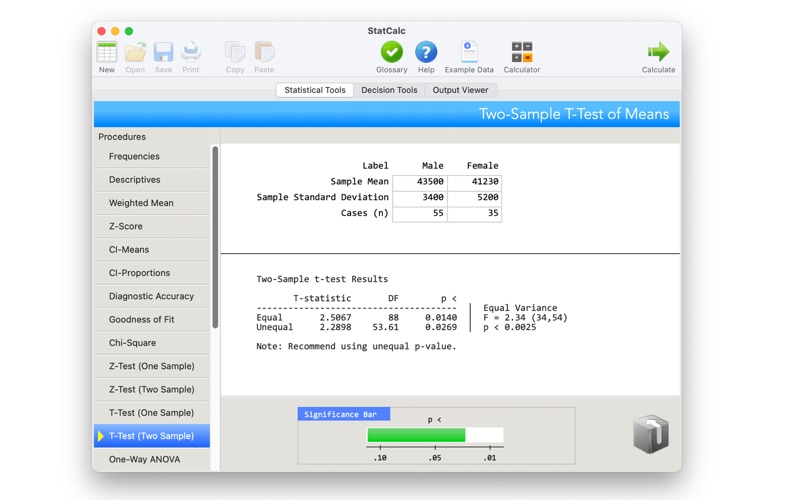Edit Male standard deviation 3400
800x500 pixels.
pos(420,197)
